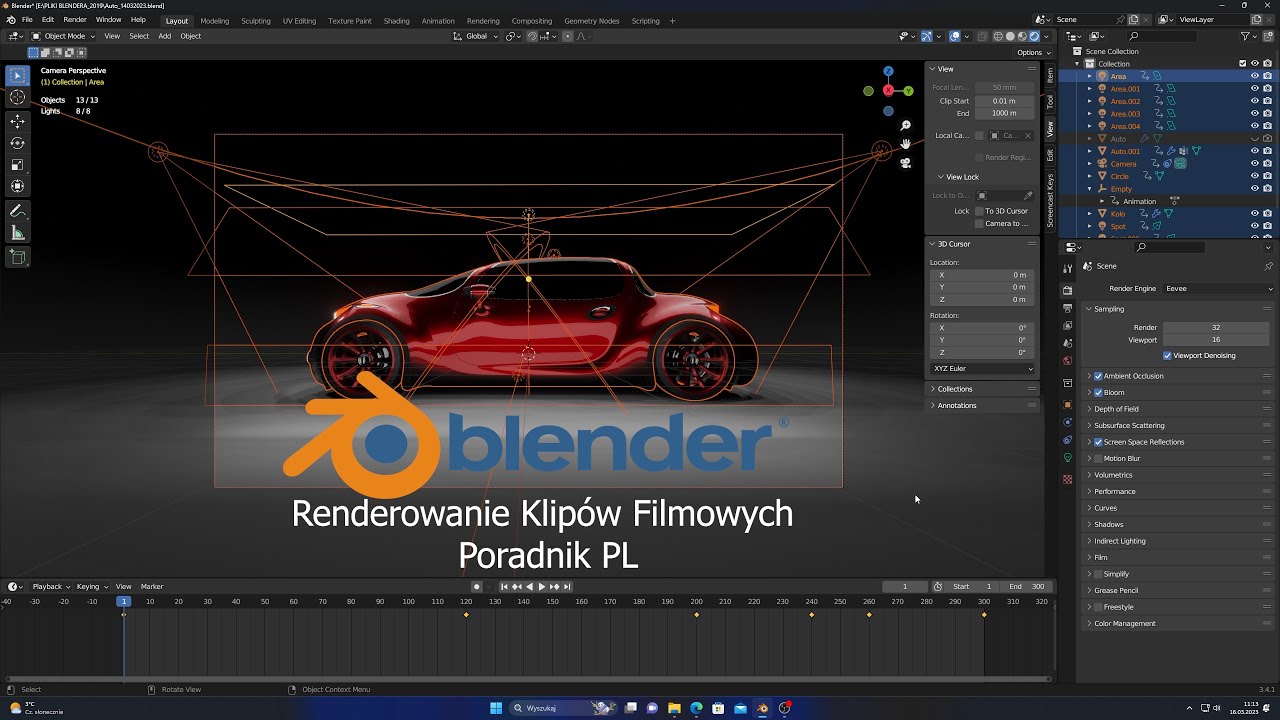Select the Move tool
Image resolution: width=1280 pixels, height=720 pixels.
pyautogui.click(x=18, y=121)
